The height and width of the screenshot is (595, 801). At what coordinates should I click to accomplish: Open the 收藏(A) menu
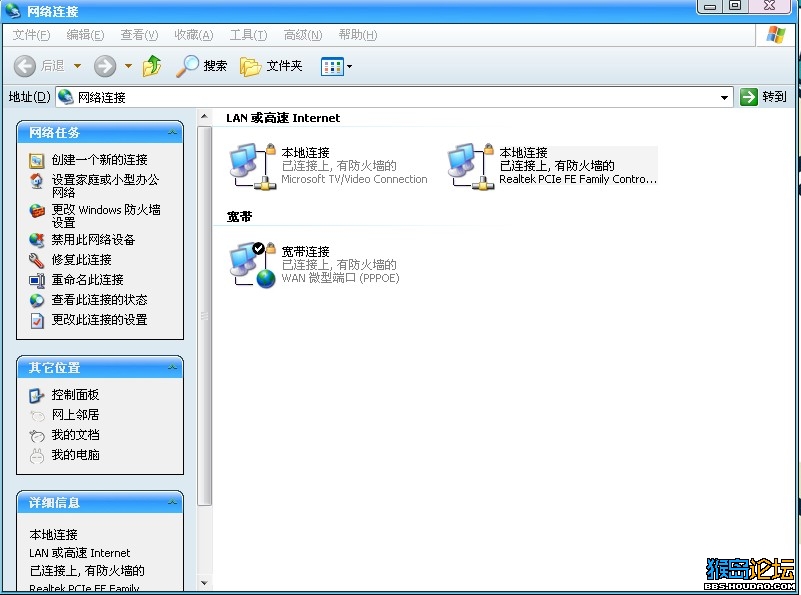coord(194,35)
